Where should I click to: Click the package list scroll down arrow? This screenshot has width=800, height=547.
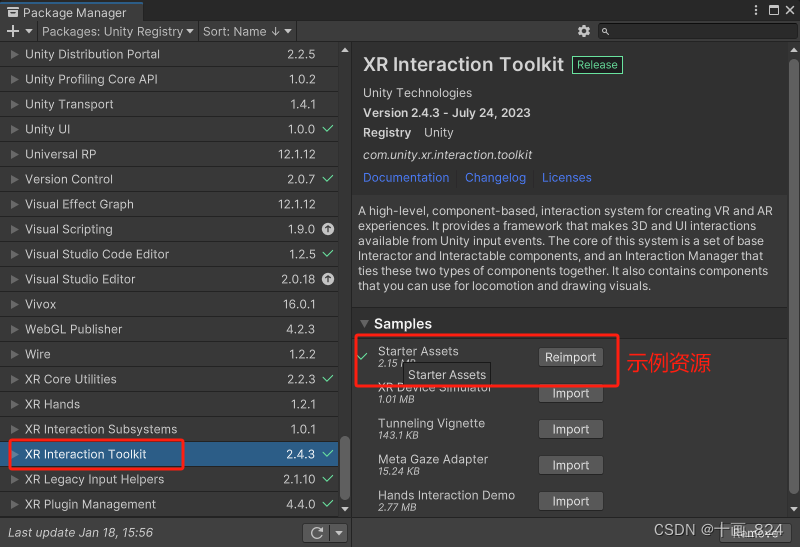[345, 509]
